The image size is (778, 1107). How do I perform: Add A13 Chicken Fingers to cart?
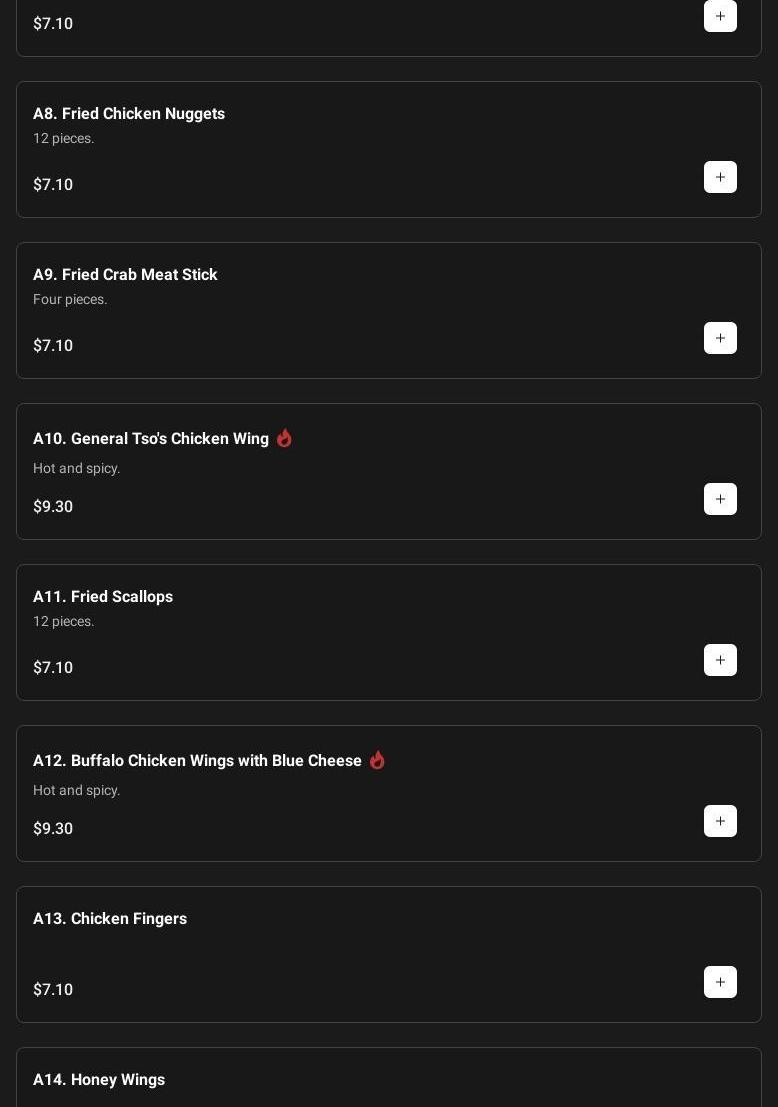(720, 982)
